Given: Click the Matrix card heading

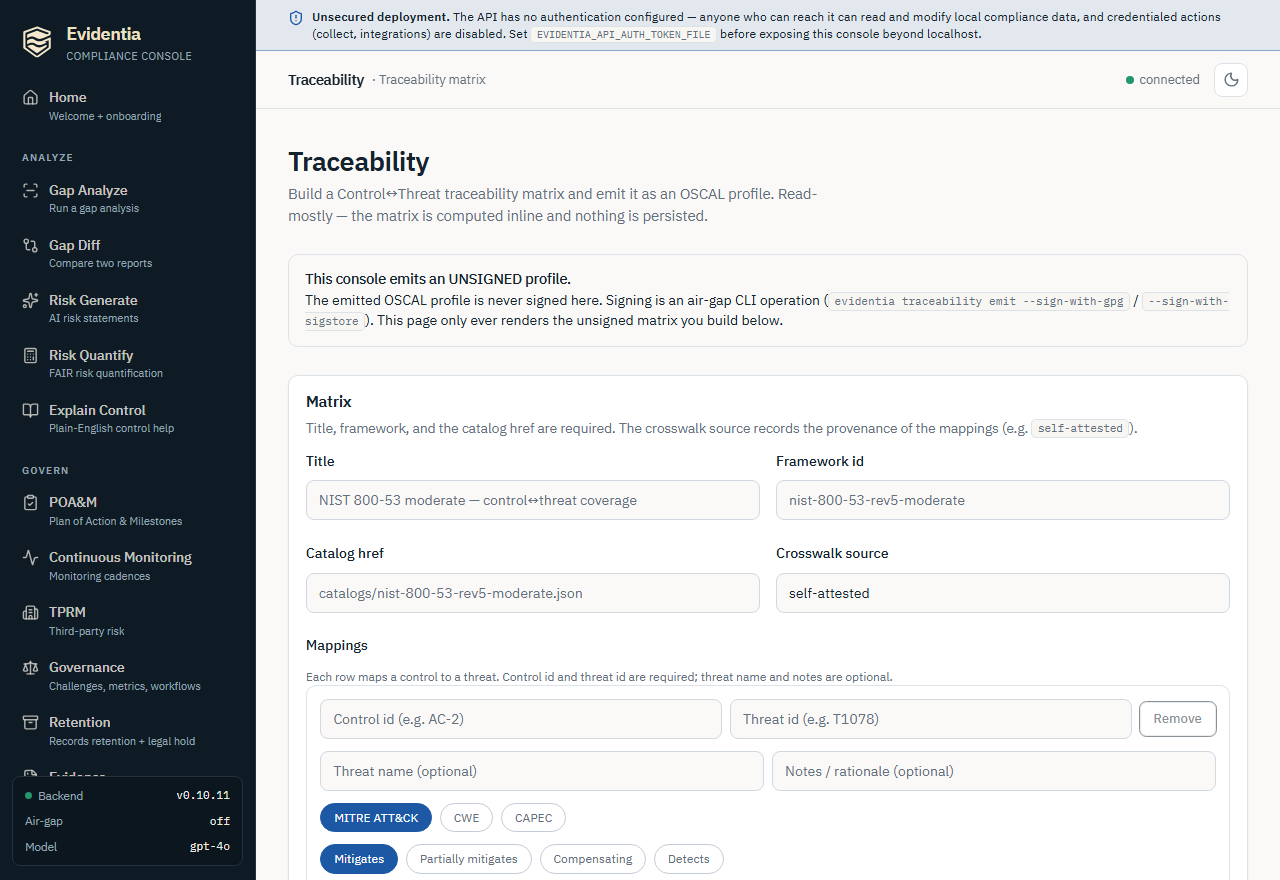Looking at the screenshot, I should (329, 402).
